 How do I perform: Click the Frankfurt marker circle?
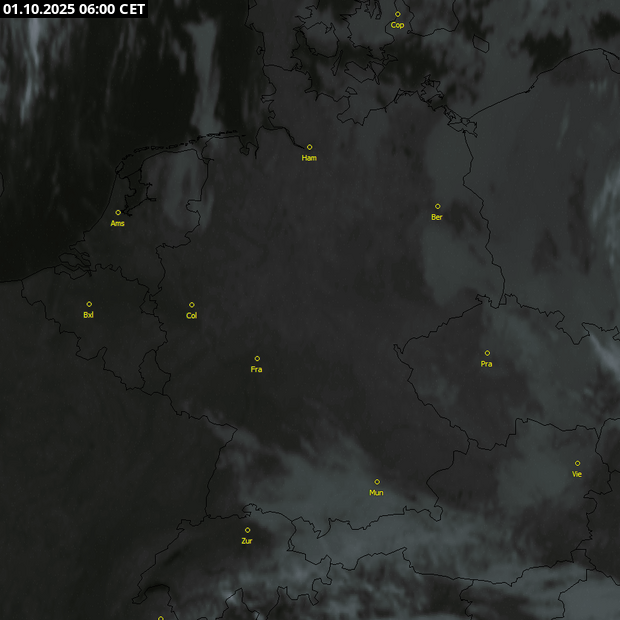[257, 358]
